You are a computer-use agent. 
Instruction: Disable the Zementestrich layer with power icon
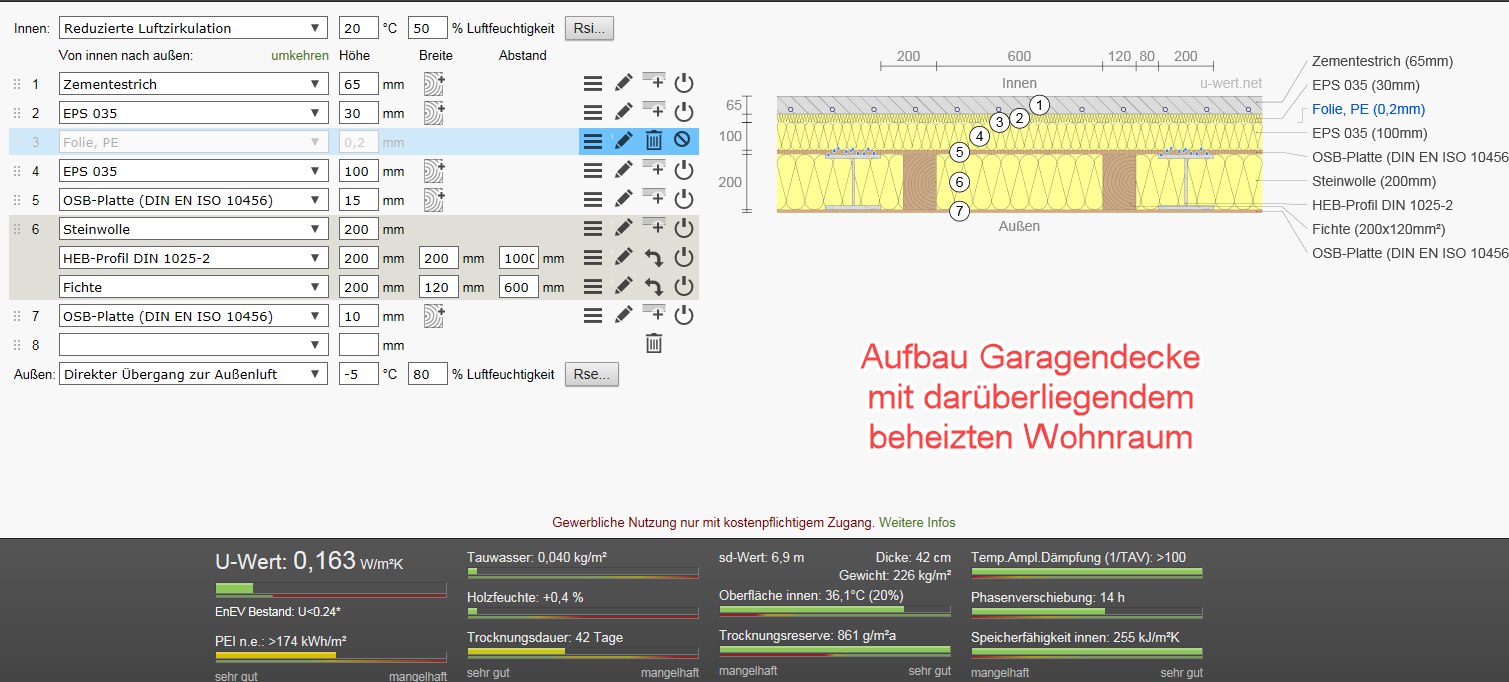[684, 84]
